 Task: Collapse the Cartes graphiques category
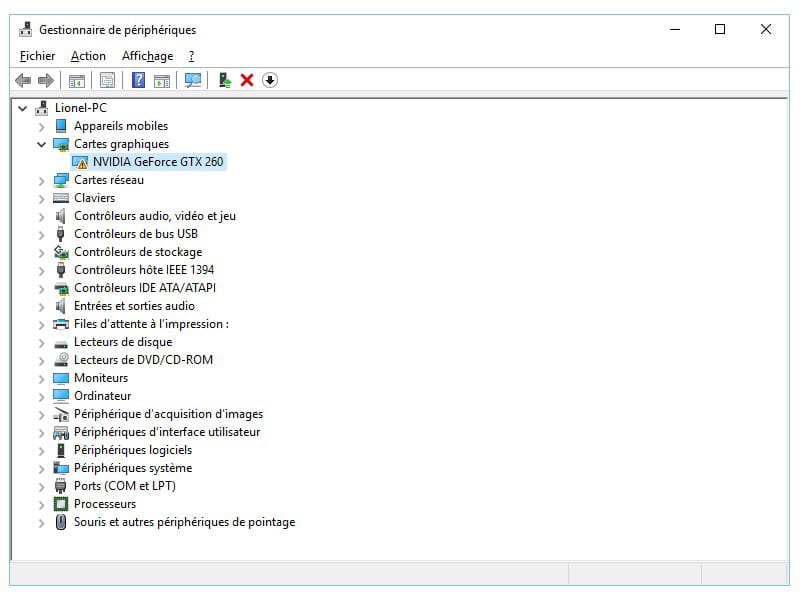point(41,144)
